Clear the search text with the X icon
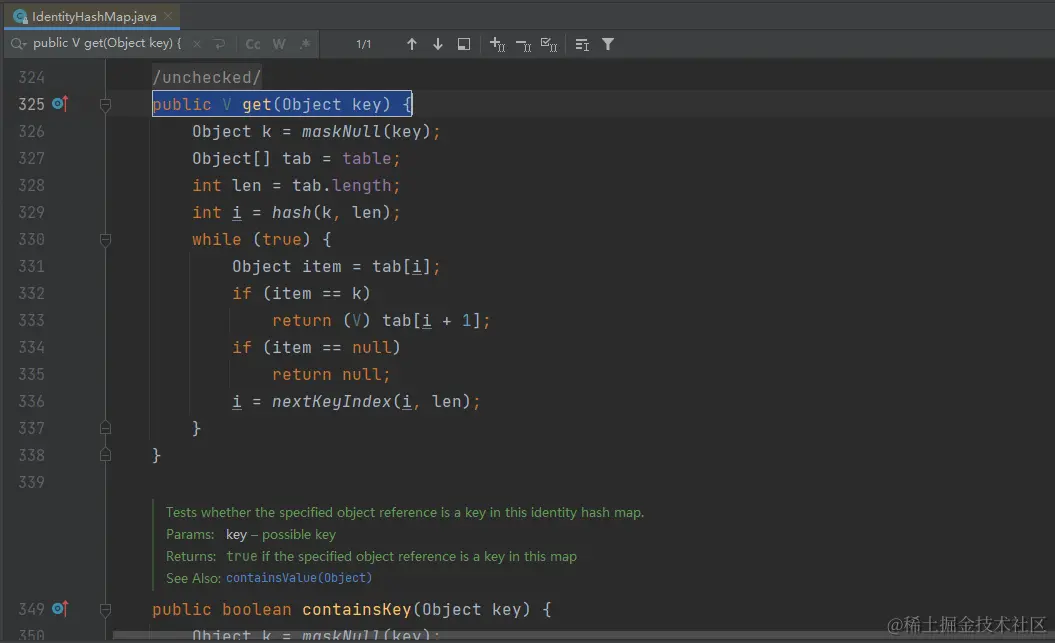Viewport: 1055px width, 643px height. click(x=197, y=44)
